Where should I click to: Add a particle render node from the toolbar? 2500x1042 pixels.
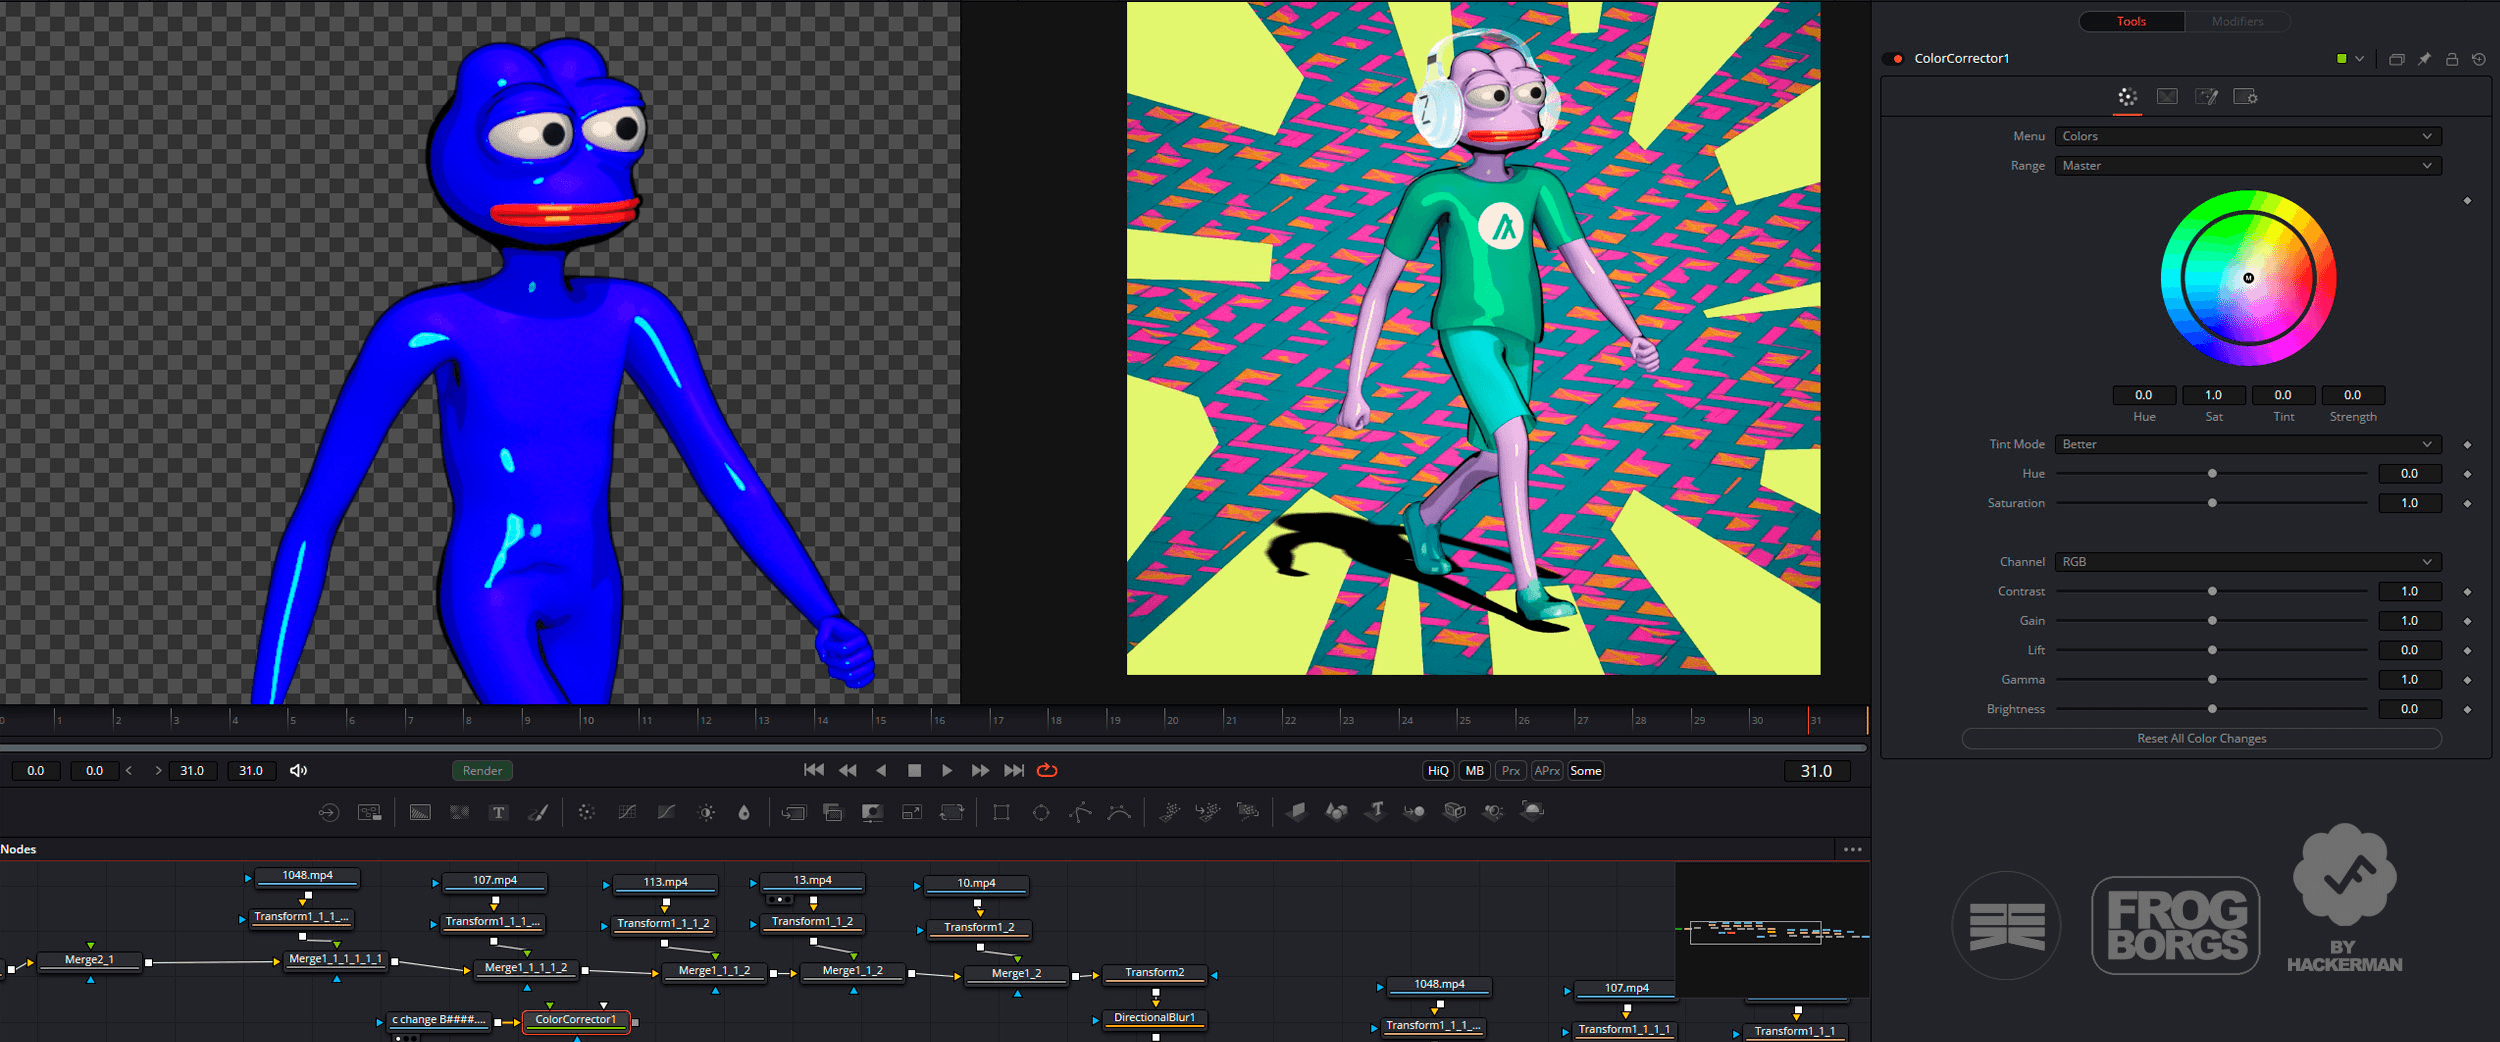[1248, 812]
